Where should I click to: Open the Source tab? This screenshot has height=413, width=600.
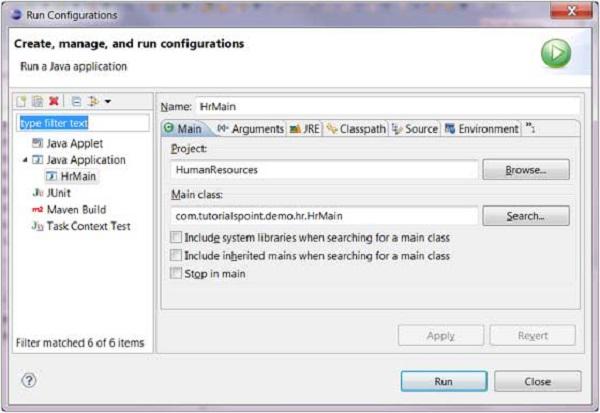[415, 129]
